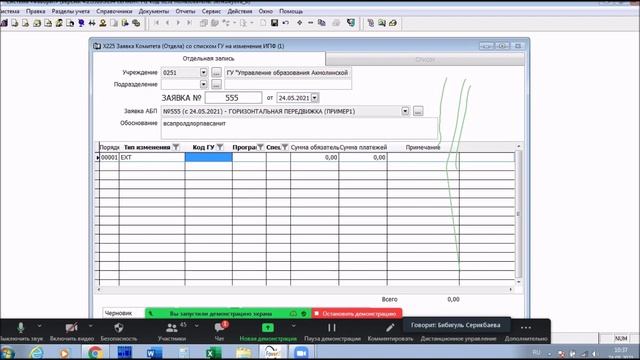Switch to the Список tab
The height and width of the screenshot is (360, 640).
425,59
